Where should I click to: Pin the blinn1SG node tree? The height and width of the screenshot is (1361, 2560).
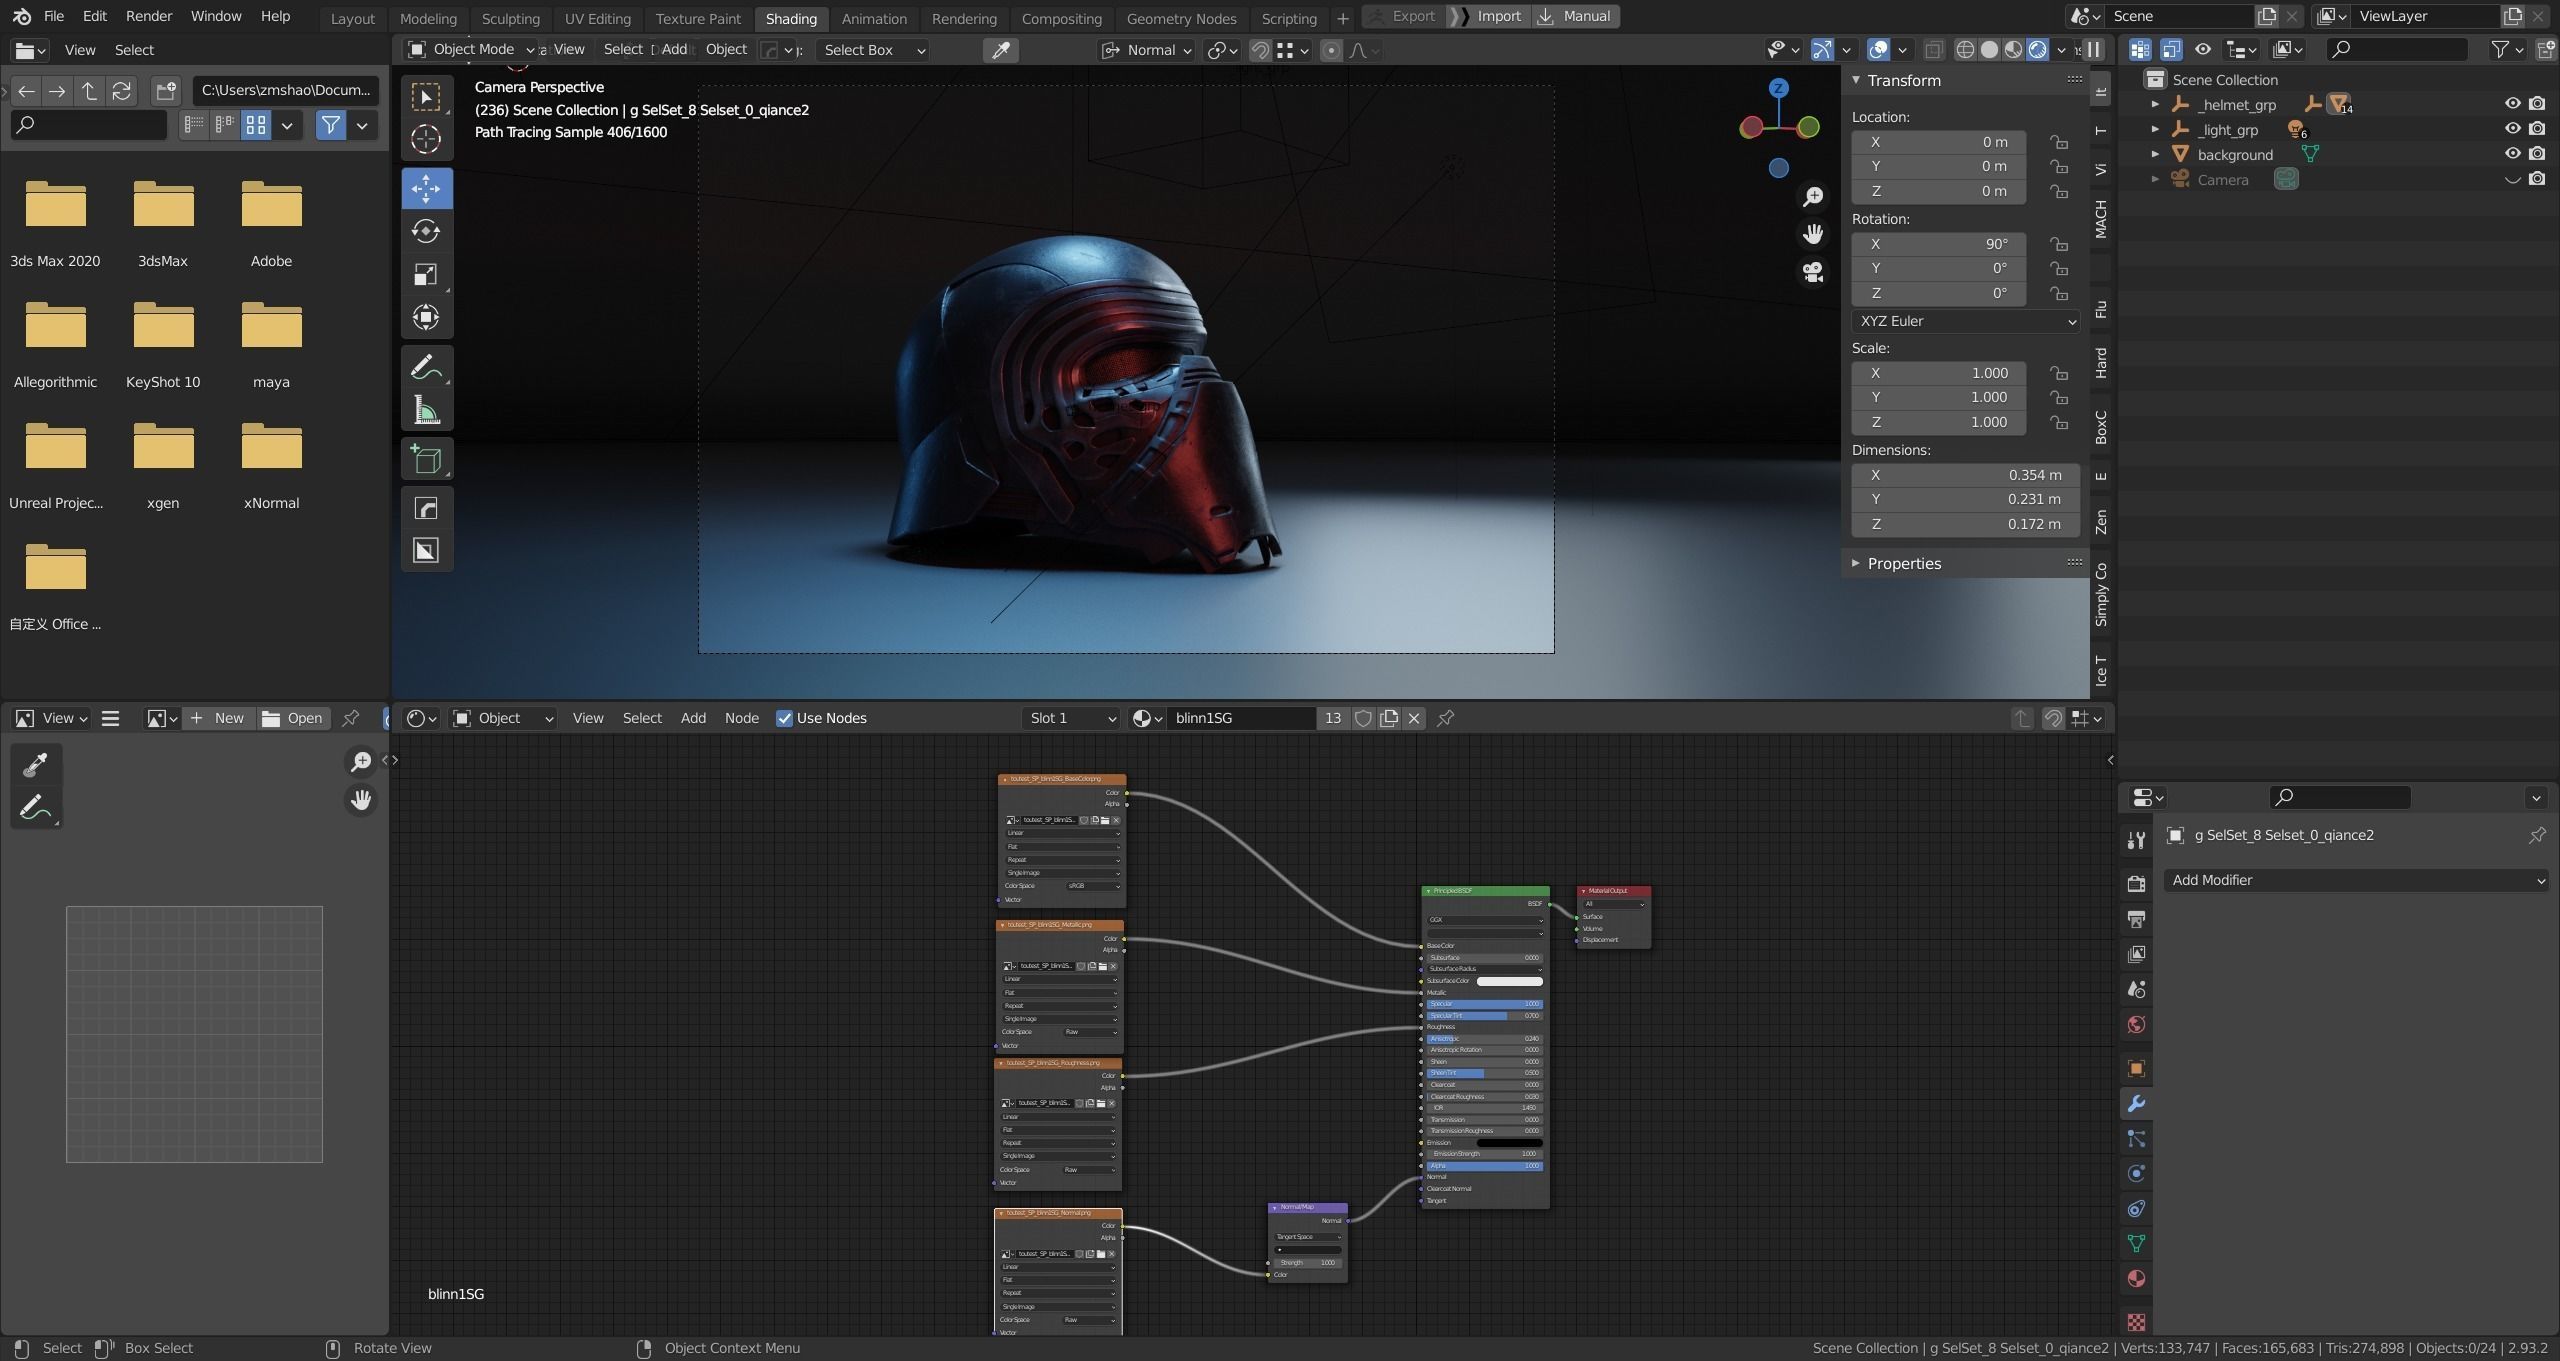coord(1445,718)
